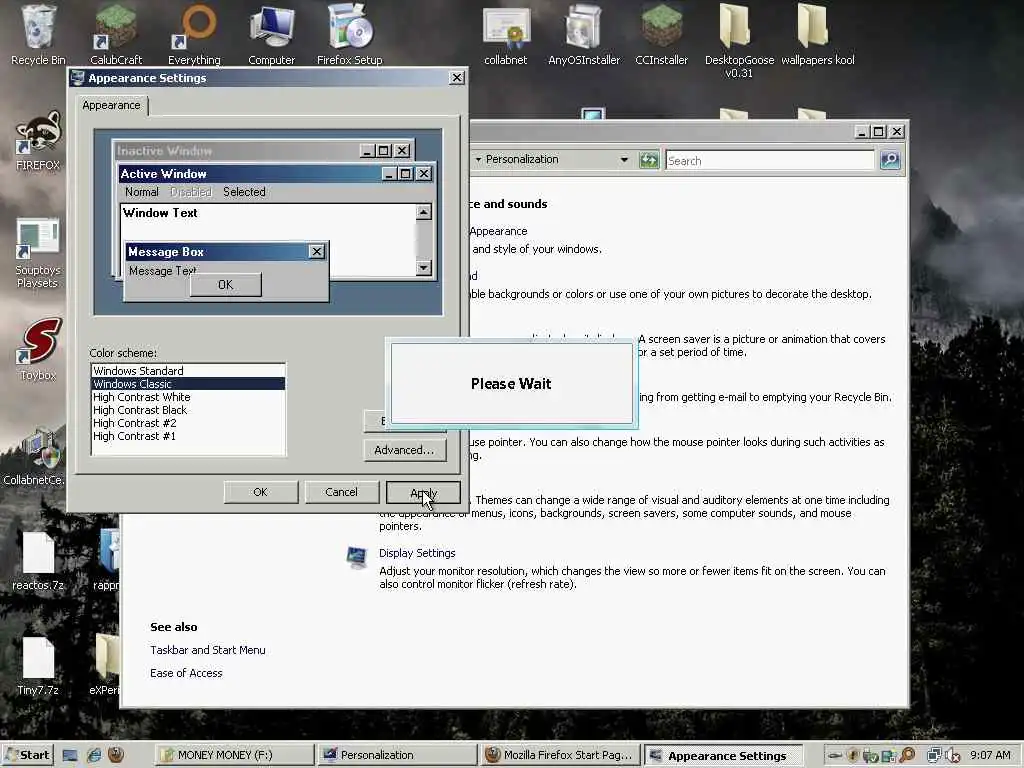Viewport: 1024px width, 768px height.
Task: Open the Advanced... appearance options
Action: (404, 450)
